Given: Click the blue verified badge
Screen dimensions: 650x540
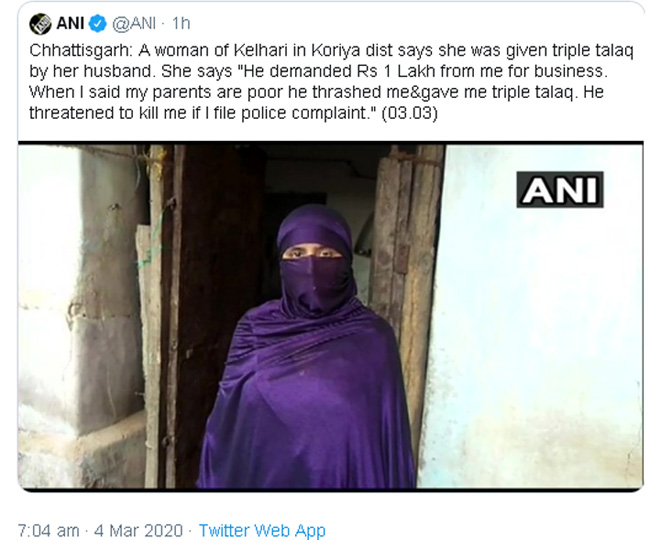Looking at the screenshot, I should [x=98, y=24].
